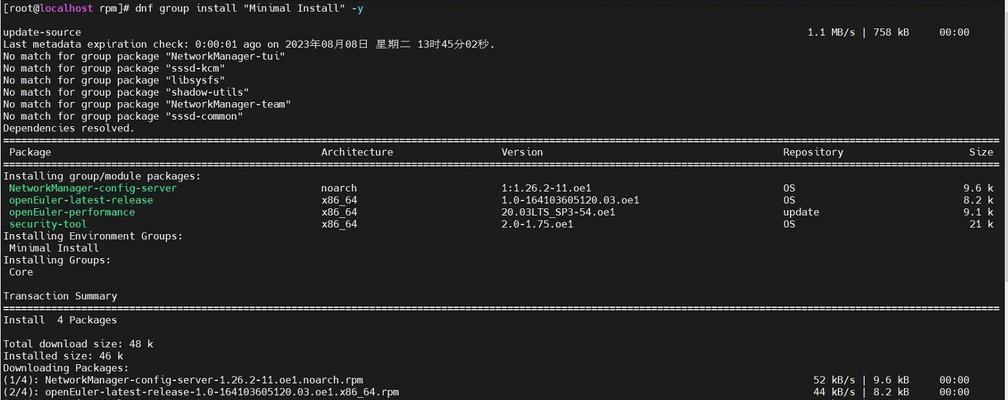Click the Install 4 Packages line
The width and height of the screenshot is (1008, 400).
tap(60, 320)
